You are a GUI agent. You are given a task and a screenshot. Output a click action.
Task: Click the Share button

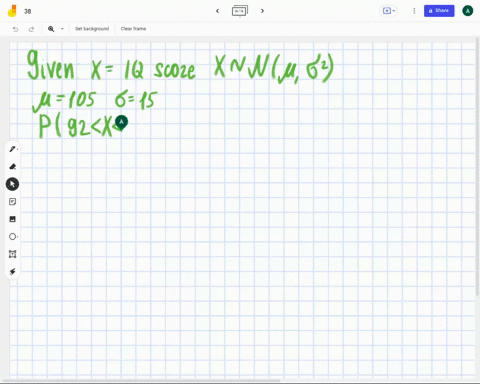coord(439,11)
